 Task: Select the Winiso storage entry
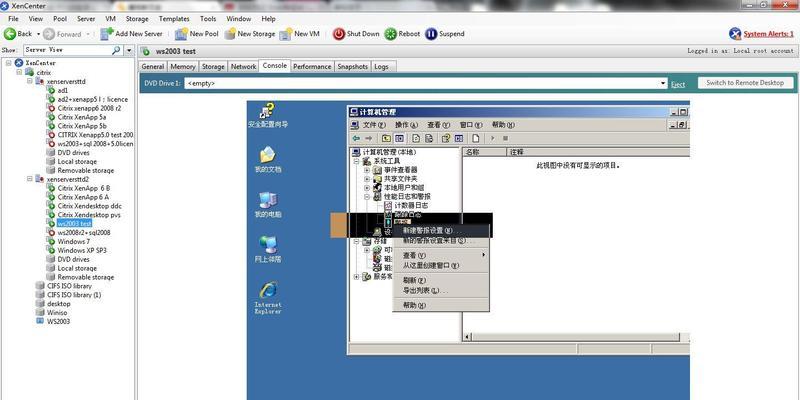(x=57, y=312)
